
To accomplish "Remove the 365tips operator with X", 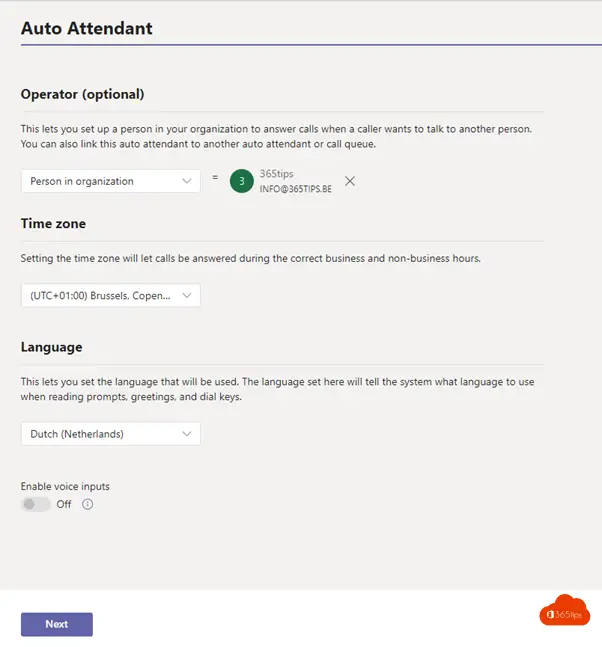I will point(350,181).
